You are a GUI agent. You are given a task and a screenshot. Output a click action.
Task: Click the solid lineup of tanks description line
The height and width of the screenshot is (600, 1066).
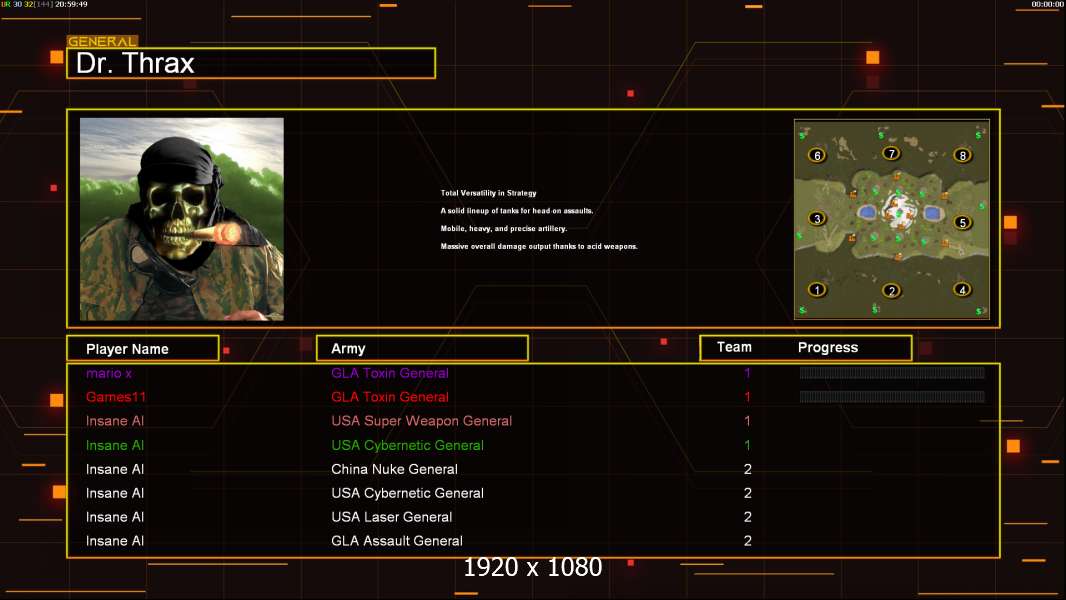[x=517, y=211]
